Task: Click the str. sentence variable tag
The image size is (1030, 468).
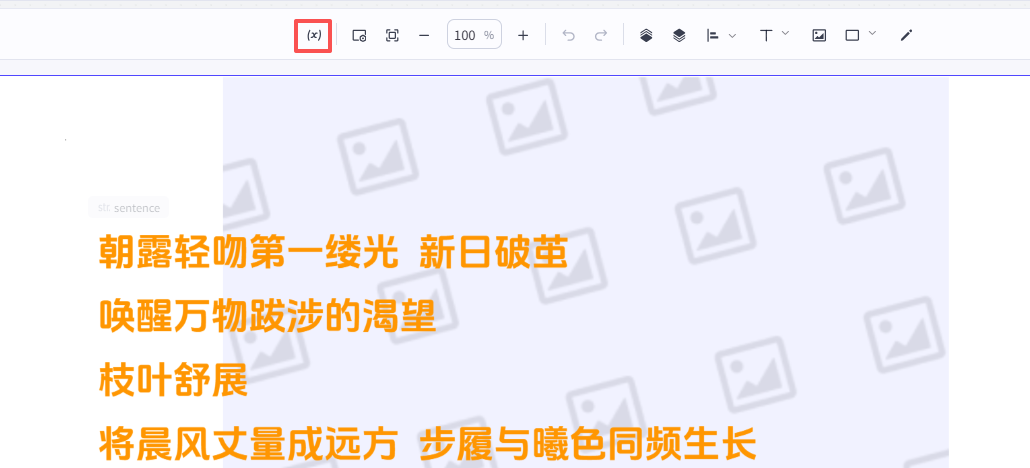Action: click(x=129, y=208)
